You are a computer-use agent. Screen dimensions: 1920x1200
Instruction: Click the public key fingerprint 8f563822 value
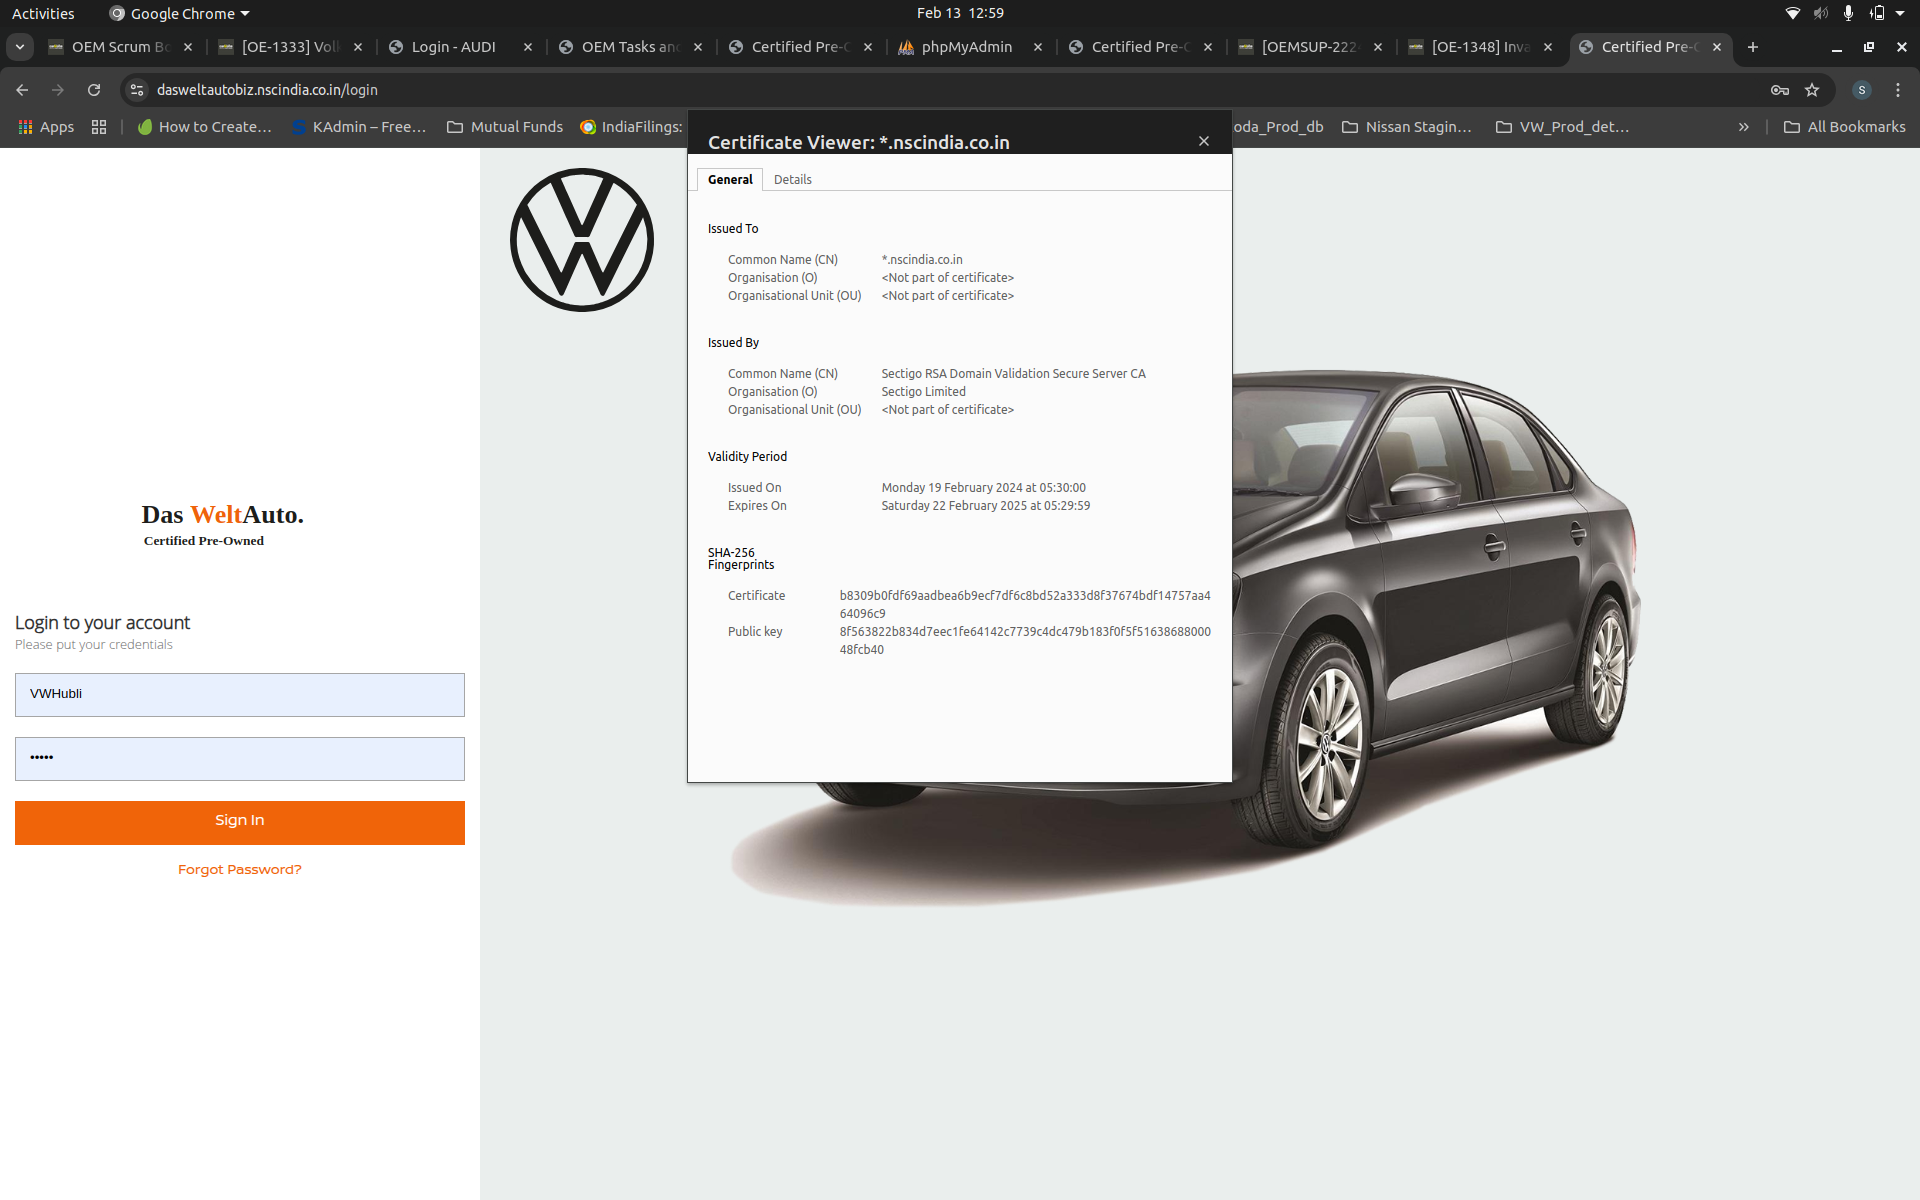coord(1025,641)
